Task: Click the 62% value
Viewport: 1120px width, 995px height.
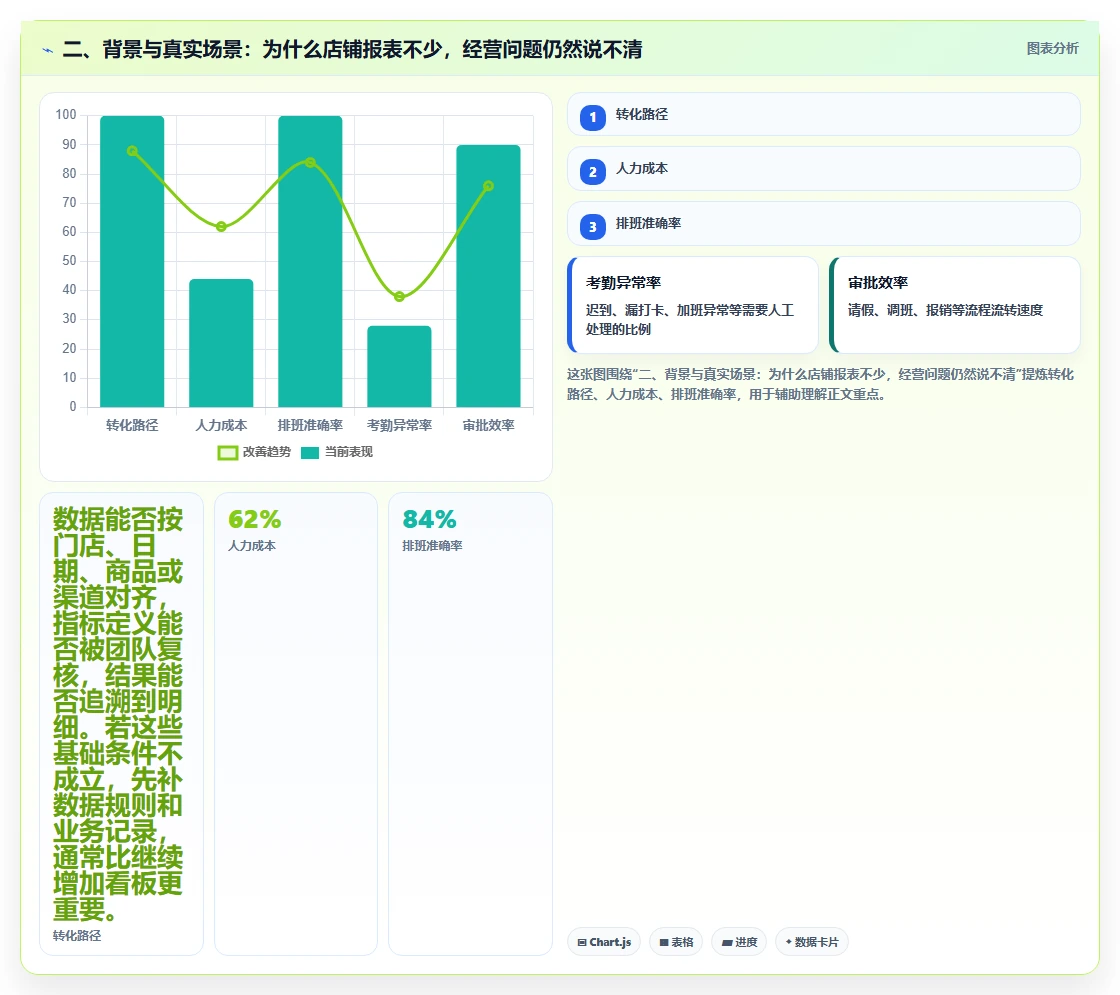Action: [254, 519]
